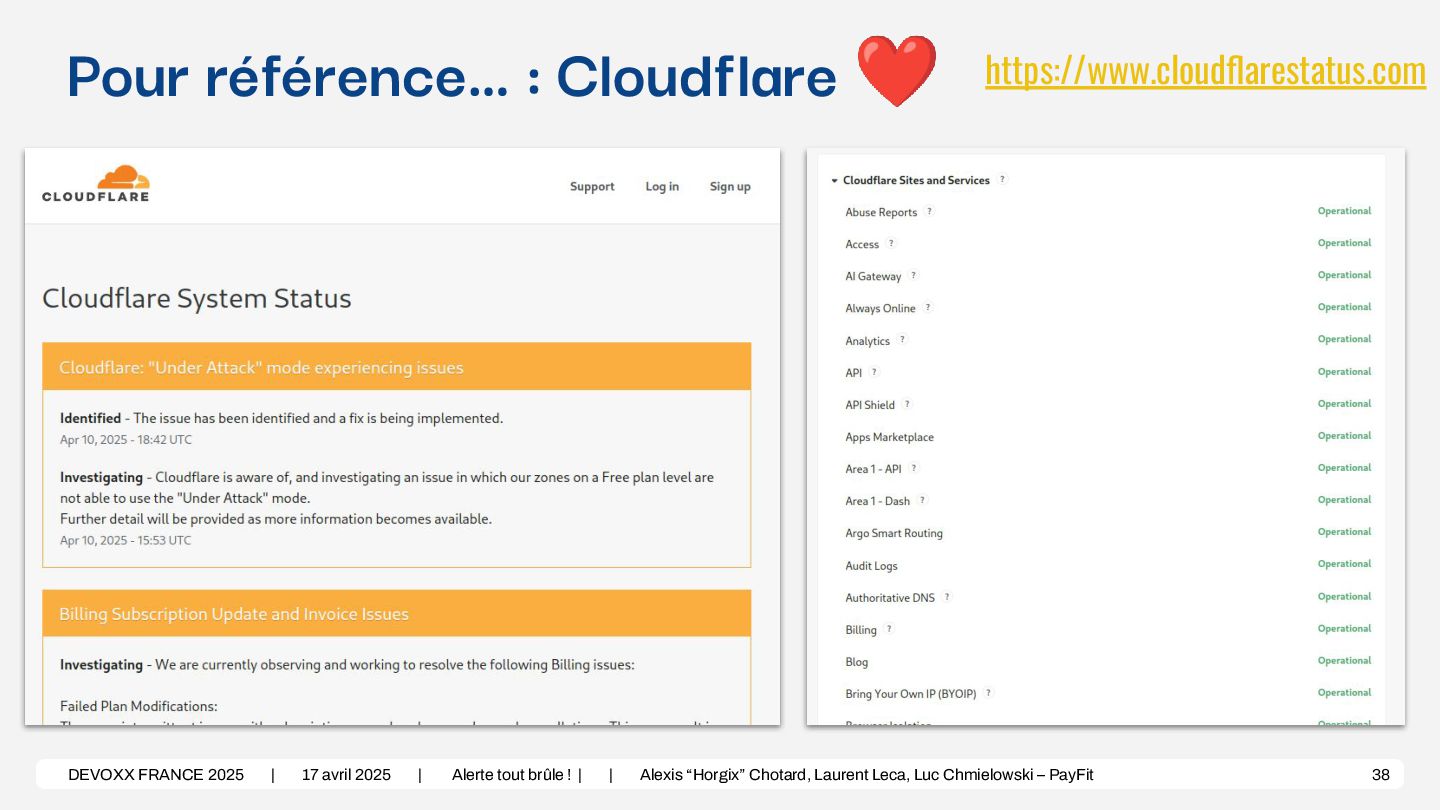Screen dimensions: 1440x810
Task: Click the Sign up link
Action: 730,187
